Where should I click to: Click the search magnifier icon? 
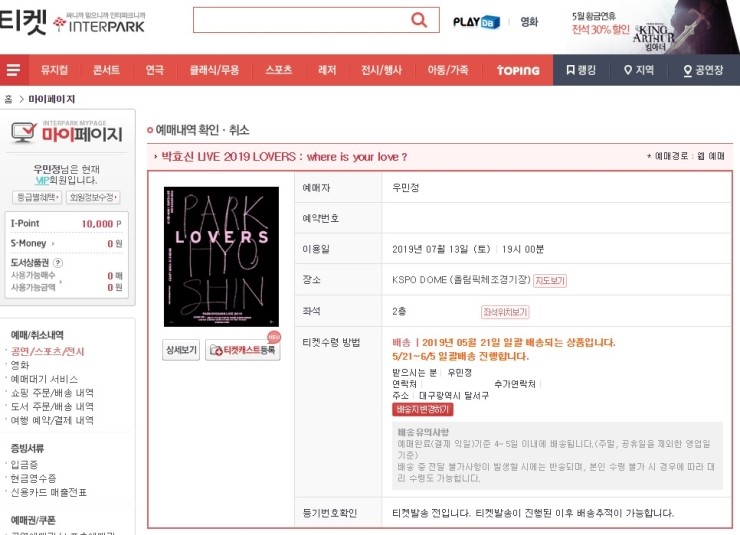coord(419,20)
